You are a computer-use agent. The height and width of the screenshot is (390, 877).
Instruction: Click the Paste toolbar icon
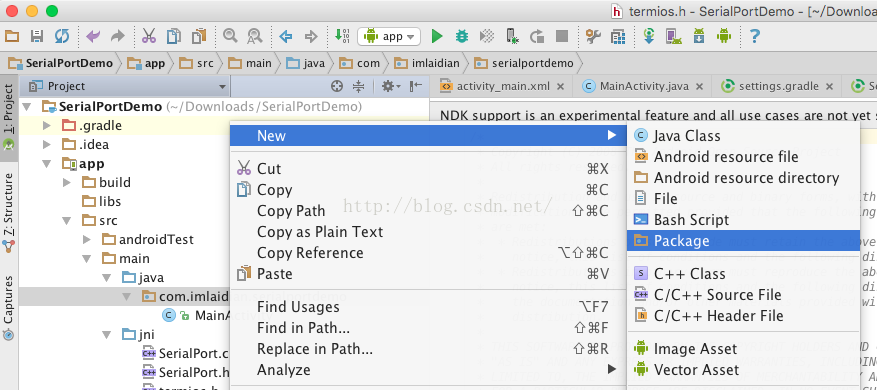click(199, 37)
